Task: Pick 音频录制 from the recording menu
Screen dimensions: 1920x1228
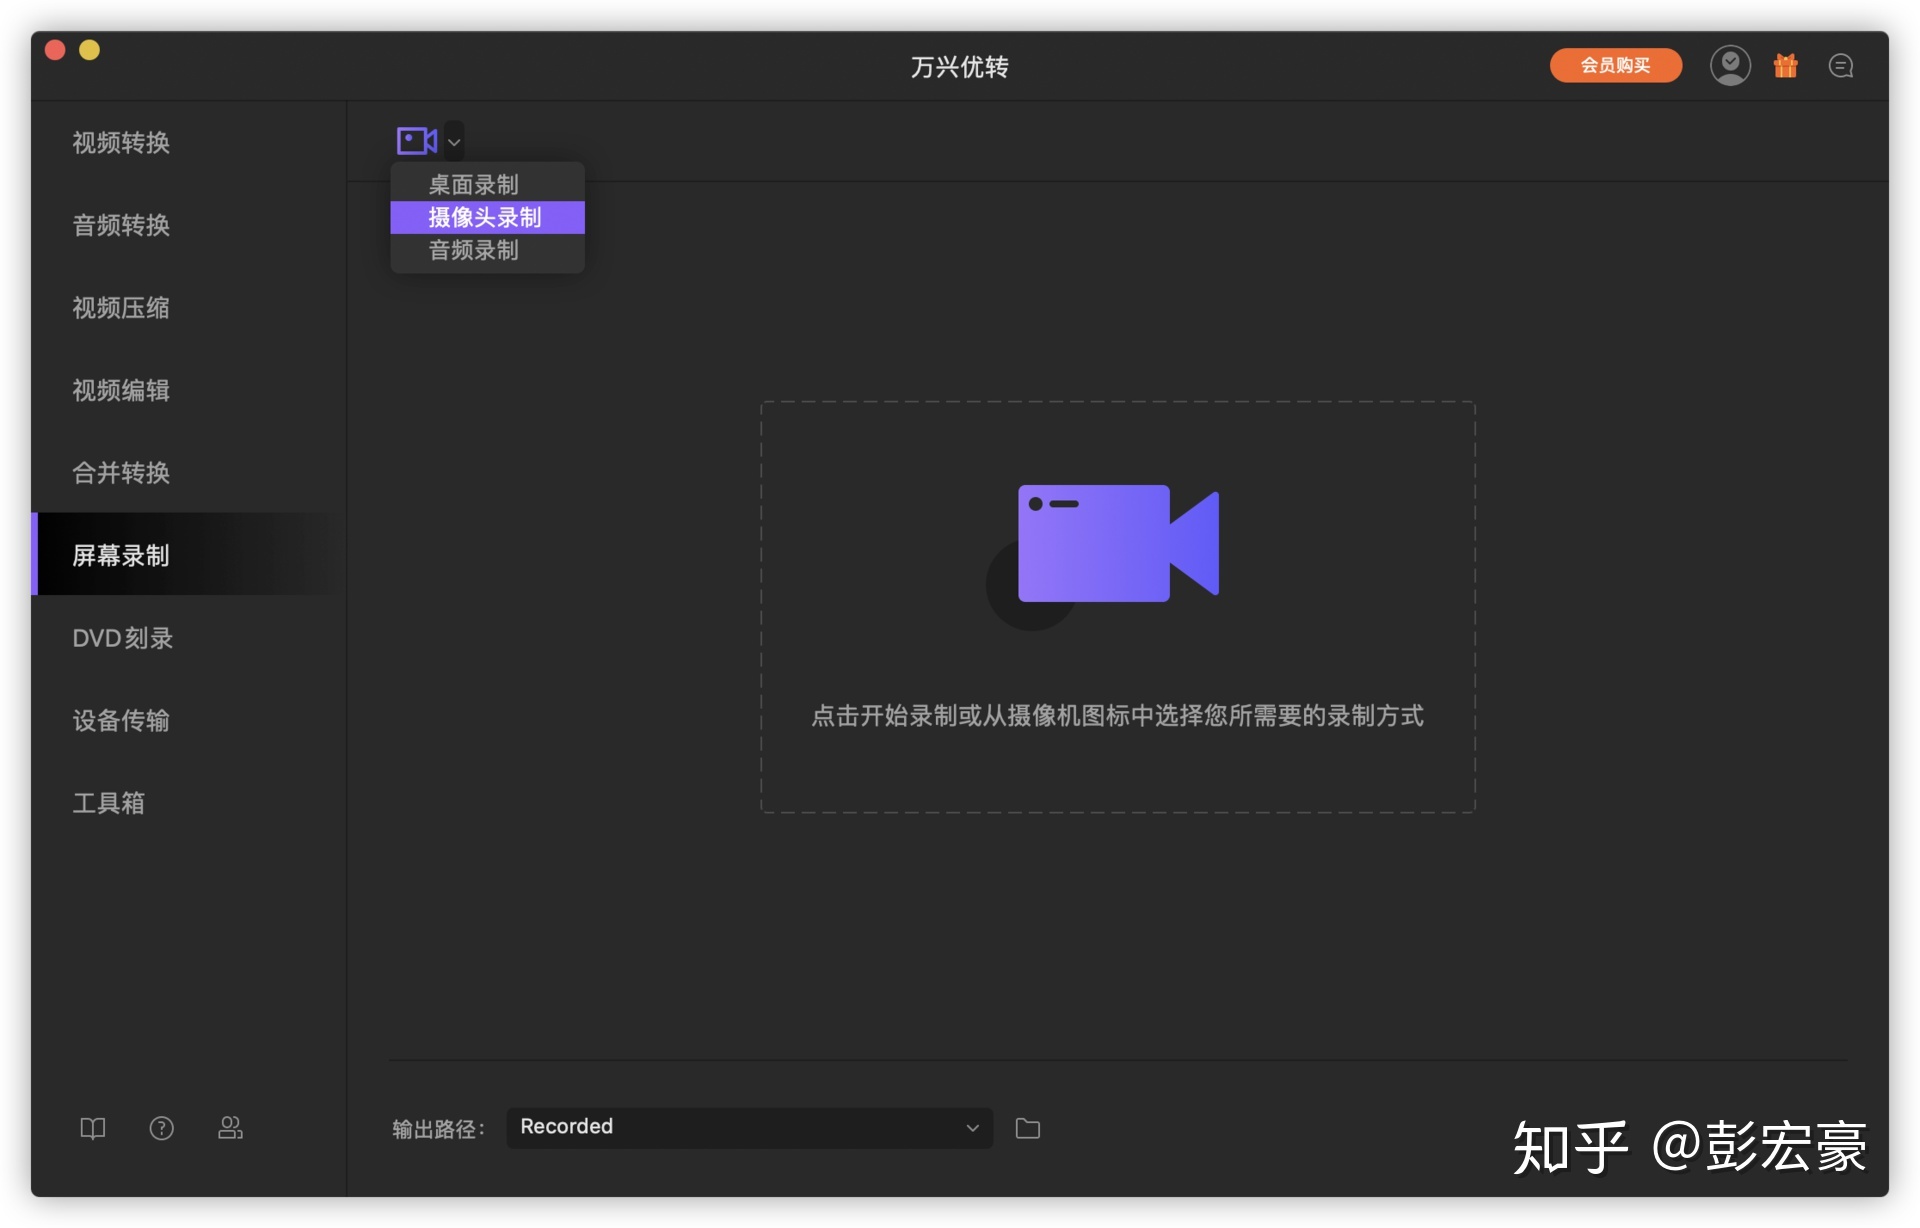Action: pos(487,250)
